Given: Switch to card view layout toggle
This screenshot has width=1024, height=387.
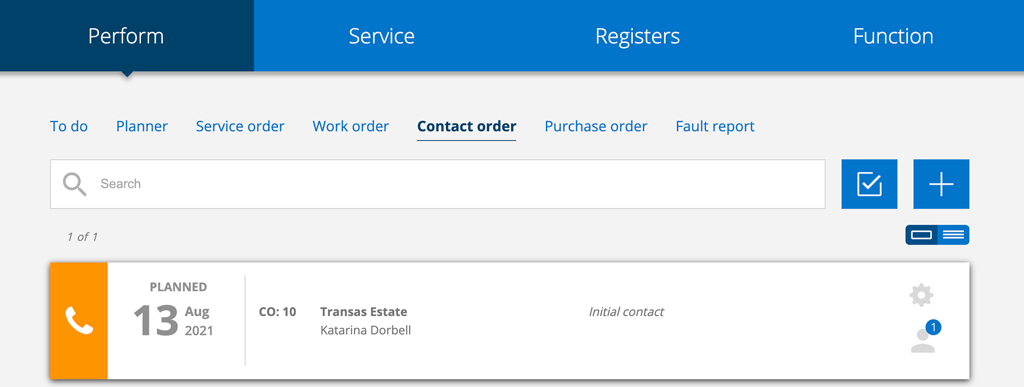Looking at the screenshot, I should click(921, 235).
